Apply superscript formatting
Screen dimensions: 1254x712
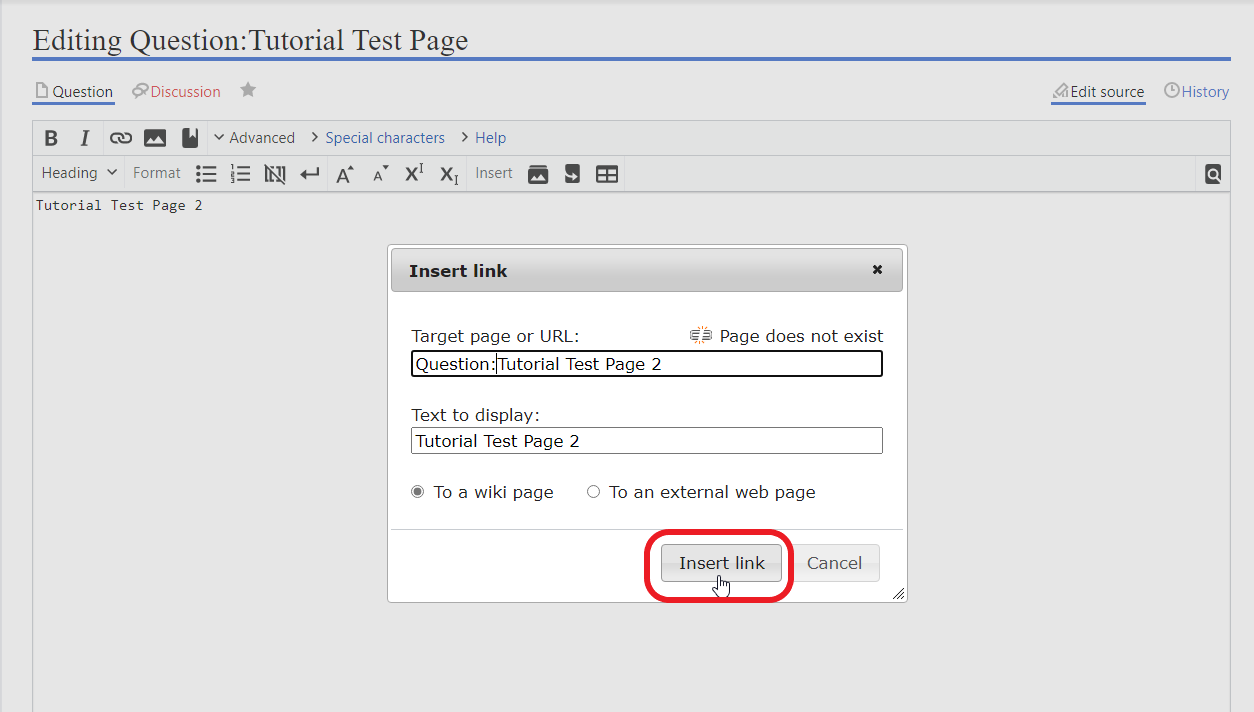tap(414, 174)
